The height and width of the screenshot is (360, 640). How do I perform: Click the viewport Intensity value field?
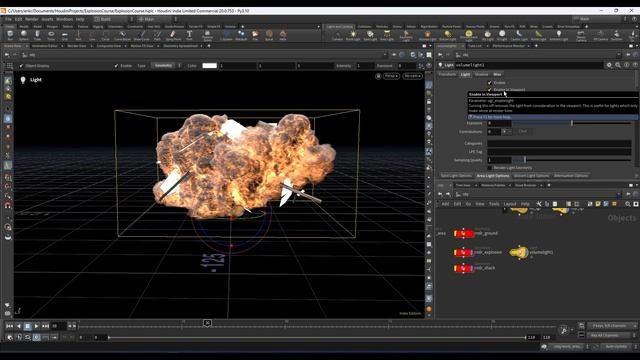[365, 66]
